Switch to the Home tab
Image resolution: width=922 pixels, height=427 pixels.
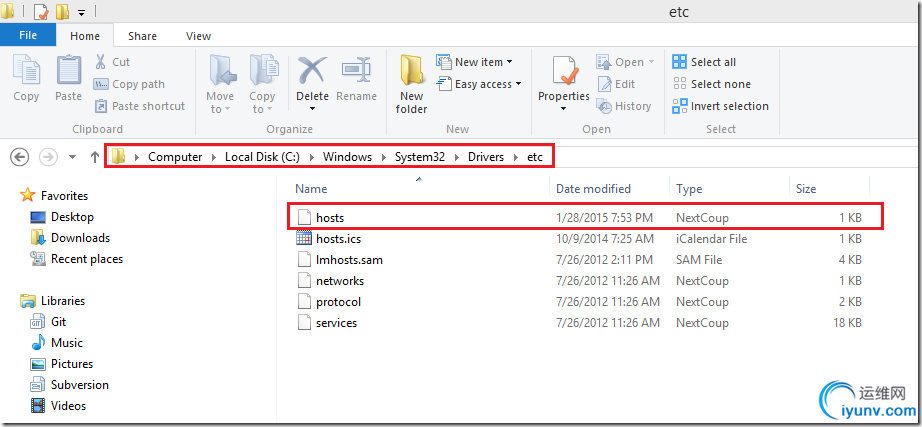click(x=85, y=35)
